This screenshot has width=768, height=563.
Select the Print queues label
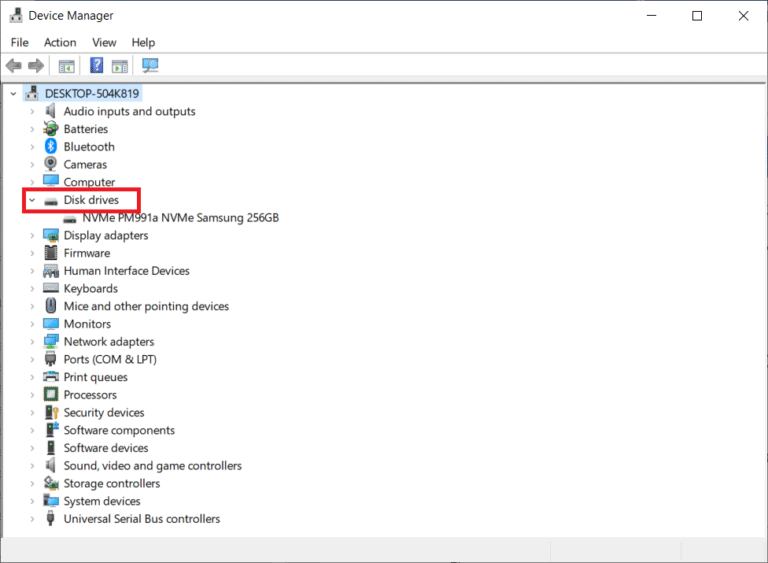96,377
